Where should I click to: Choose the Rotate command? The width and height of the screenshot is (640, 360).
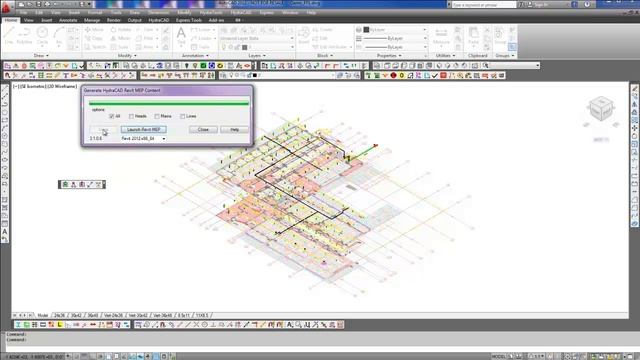(121, 30)
